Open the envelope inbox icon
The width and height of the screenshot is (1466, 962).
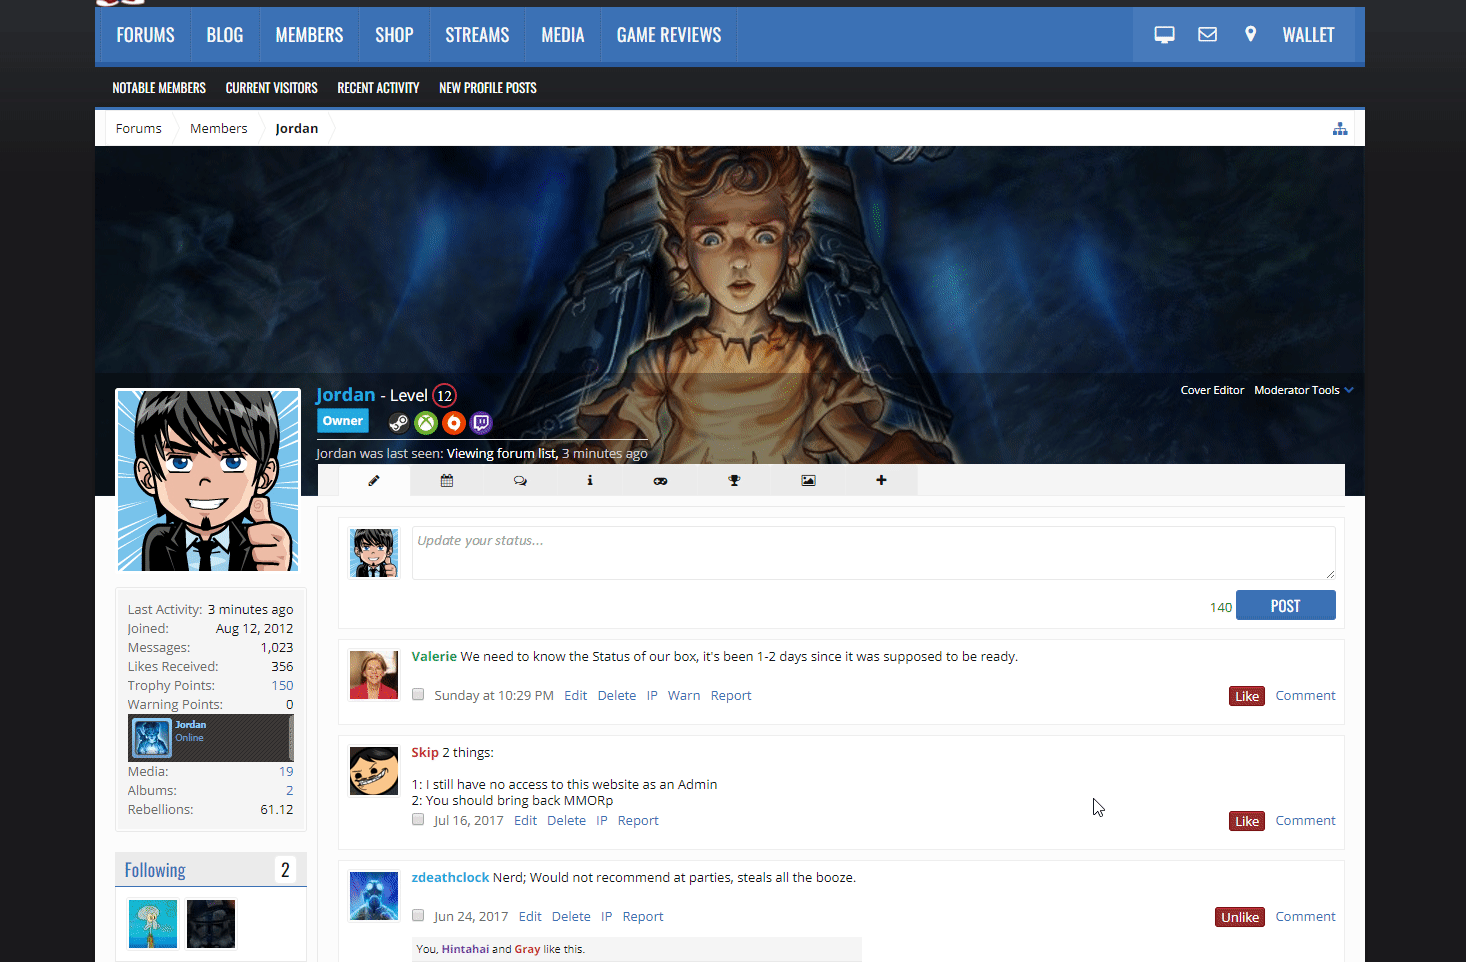click(1208, 35)
